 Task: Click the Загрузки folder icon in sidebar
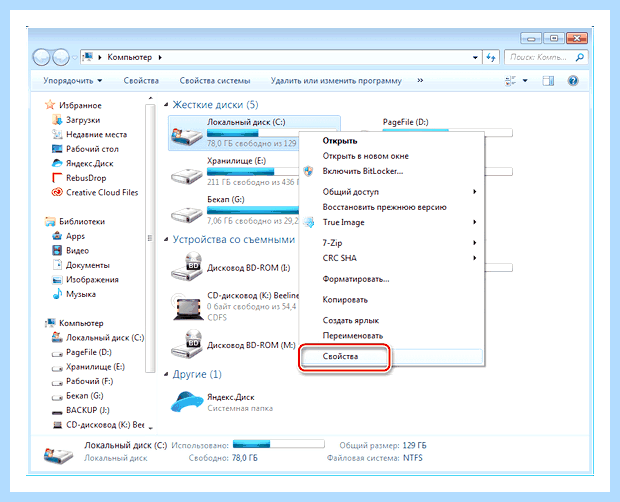tap(57, 119)
